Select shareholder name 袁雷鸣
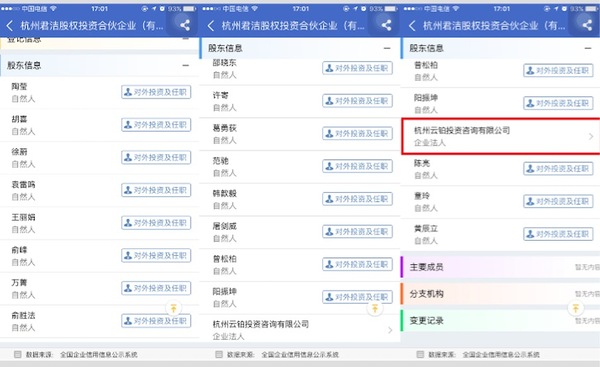This screenshot has height=367, width=600. (23, 184)
